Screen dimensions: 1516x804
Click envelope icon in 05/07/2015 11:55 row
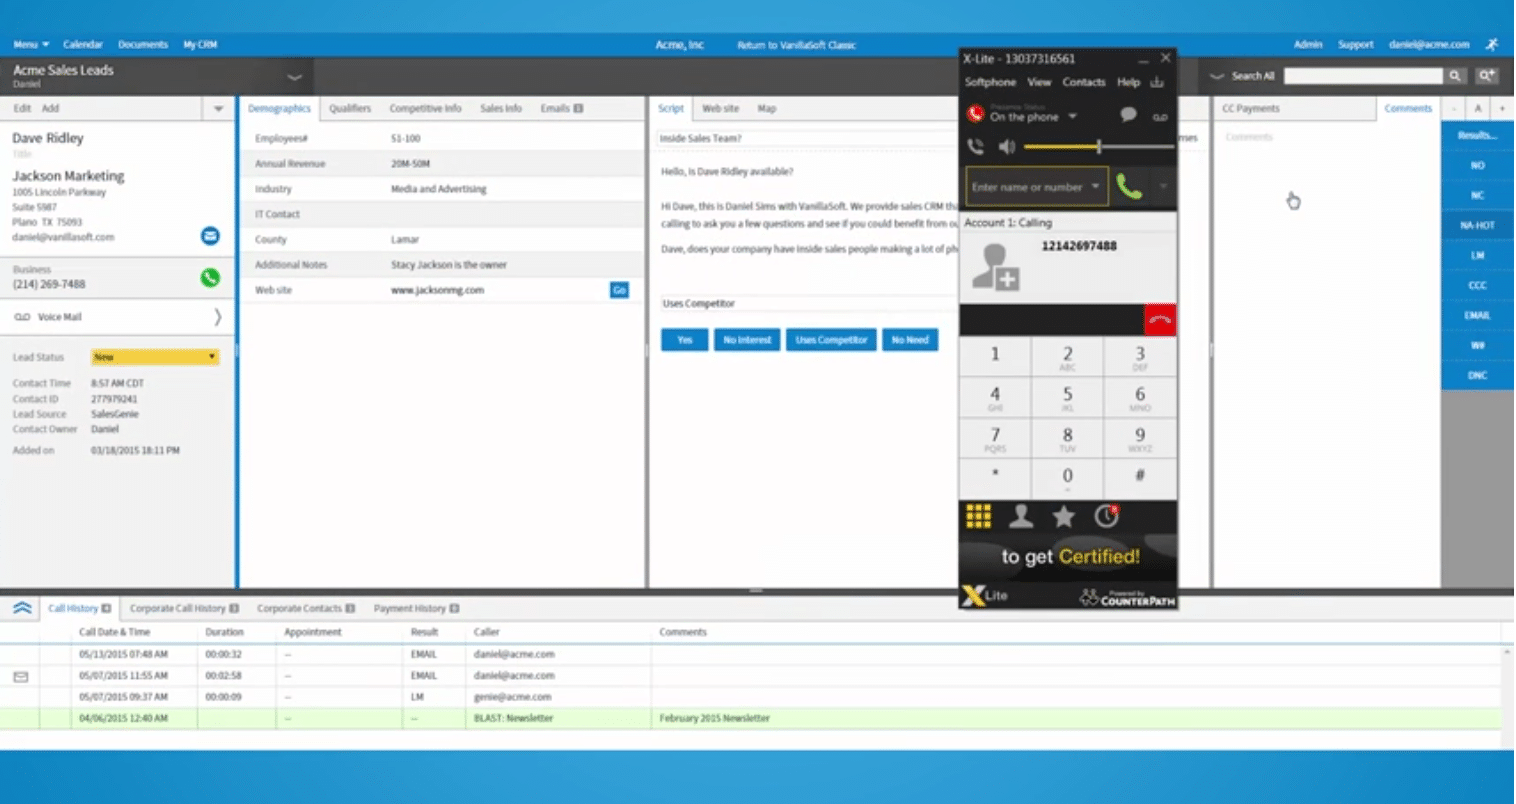point(21,677)
